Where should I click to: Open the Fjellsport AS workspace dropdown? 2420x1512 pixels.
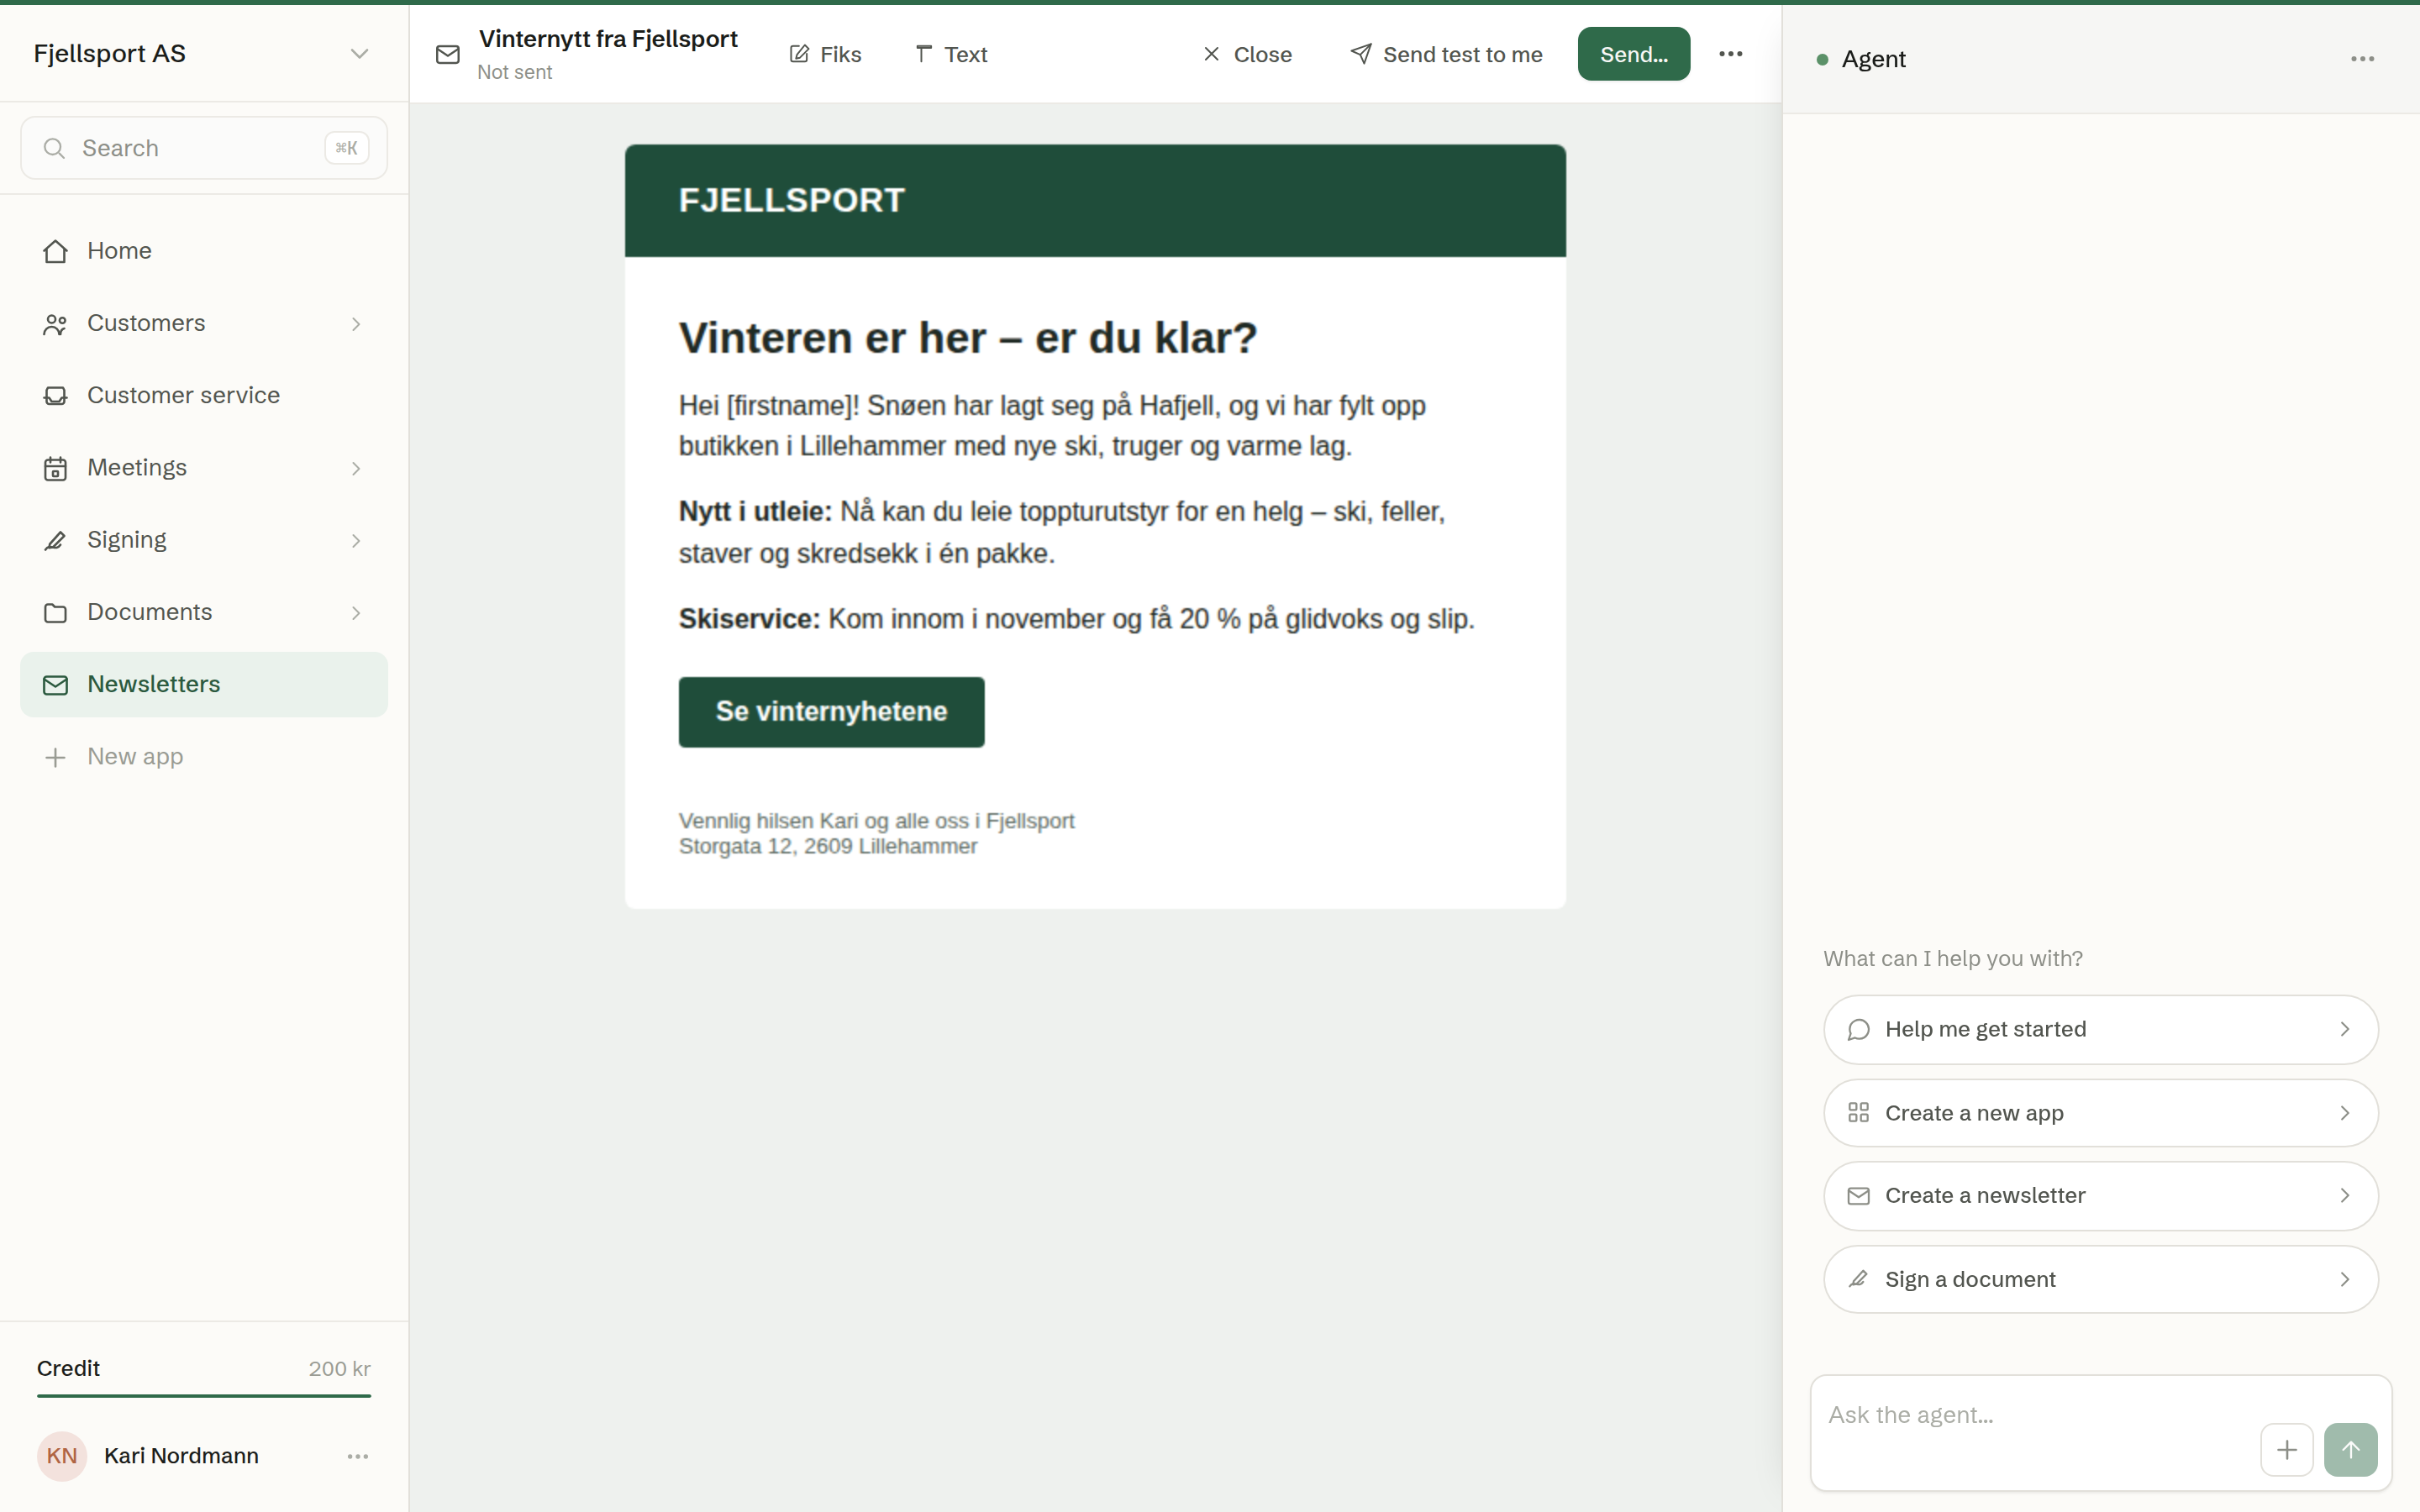(203, 53)
